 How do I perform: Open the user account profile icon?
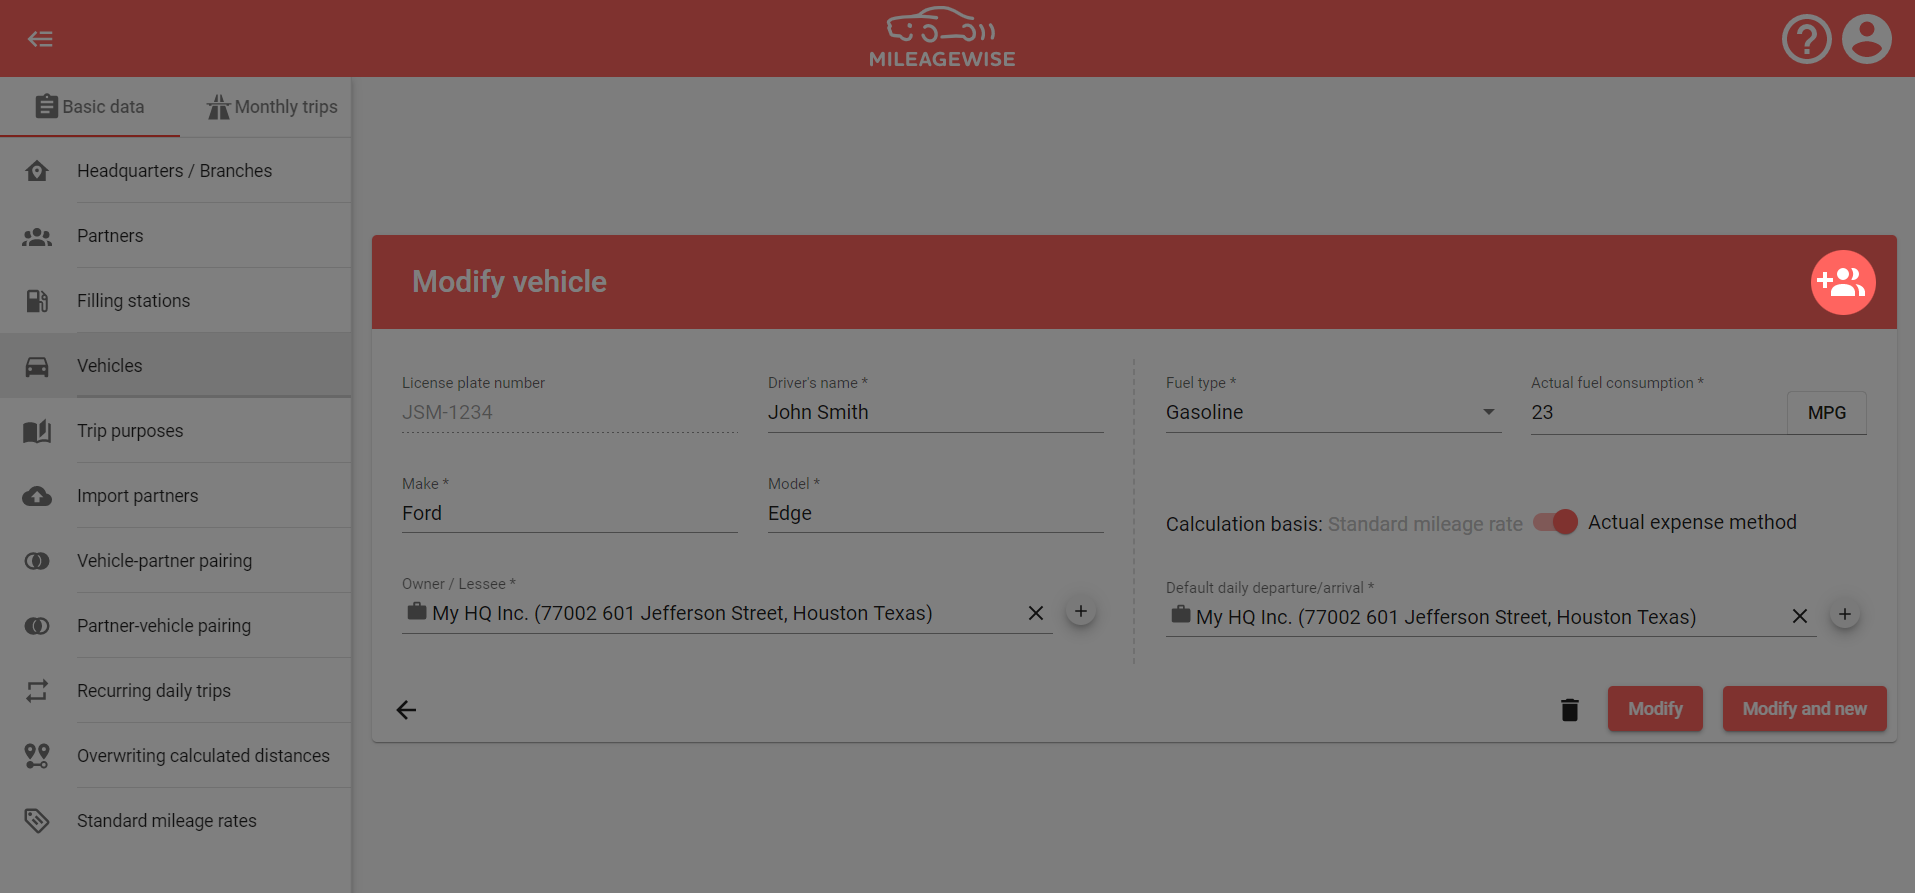1866,39
